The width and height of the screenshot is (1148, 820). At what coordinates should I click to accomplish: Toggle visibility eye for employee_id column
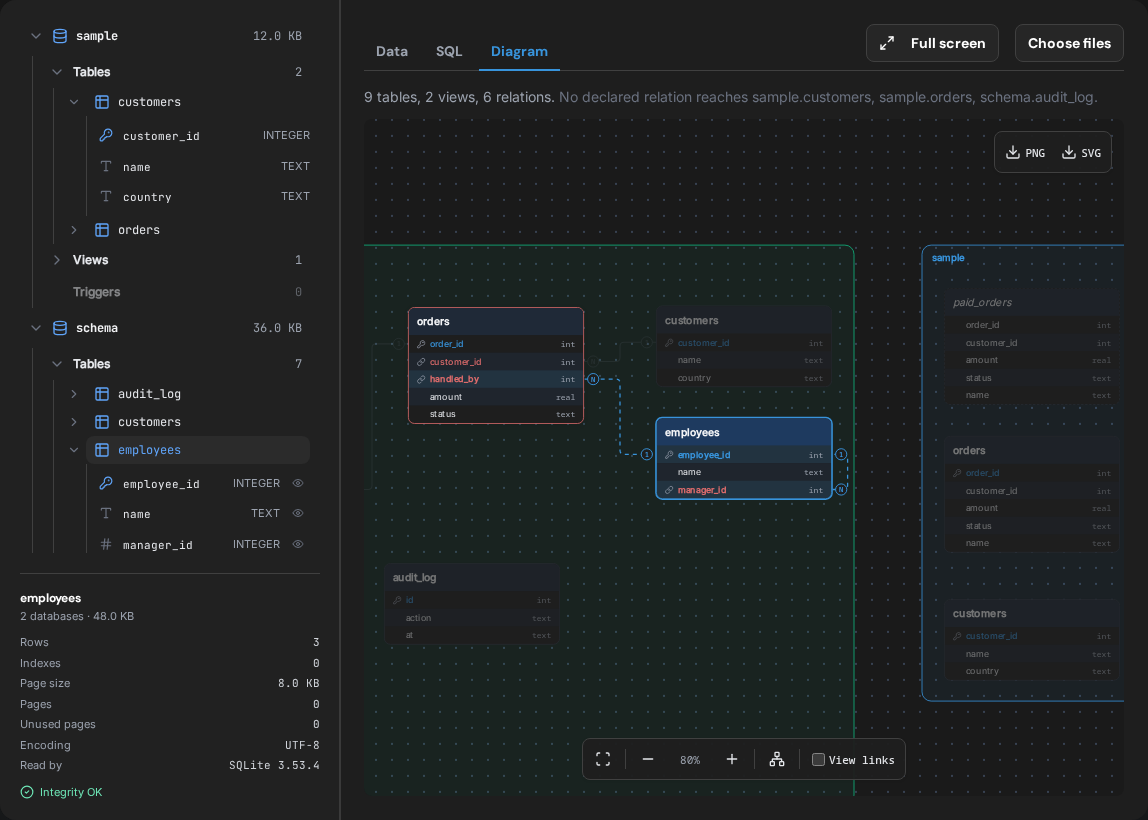(298, 483)
